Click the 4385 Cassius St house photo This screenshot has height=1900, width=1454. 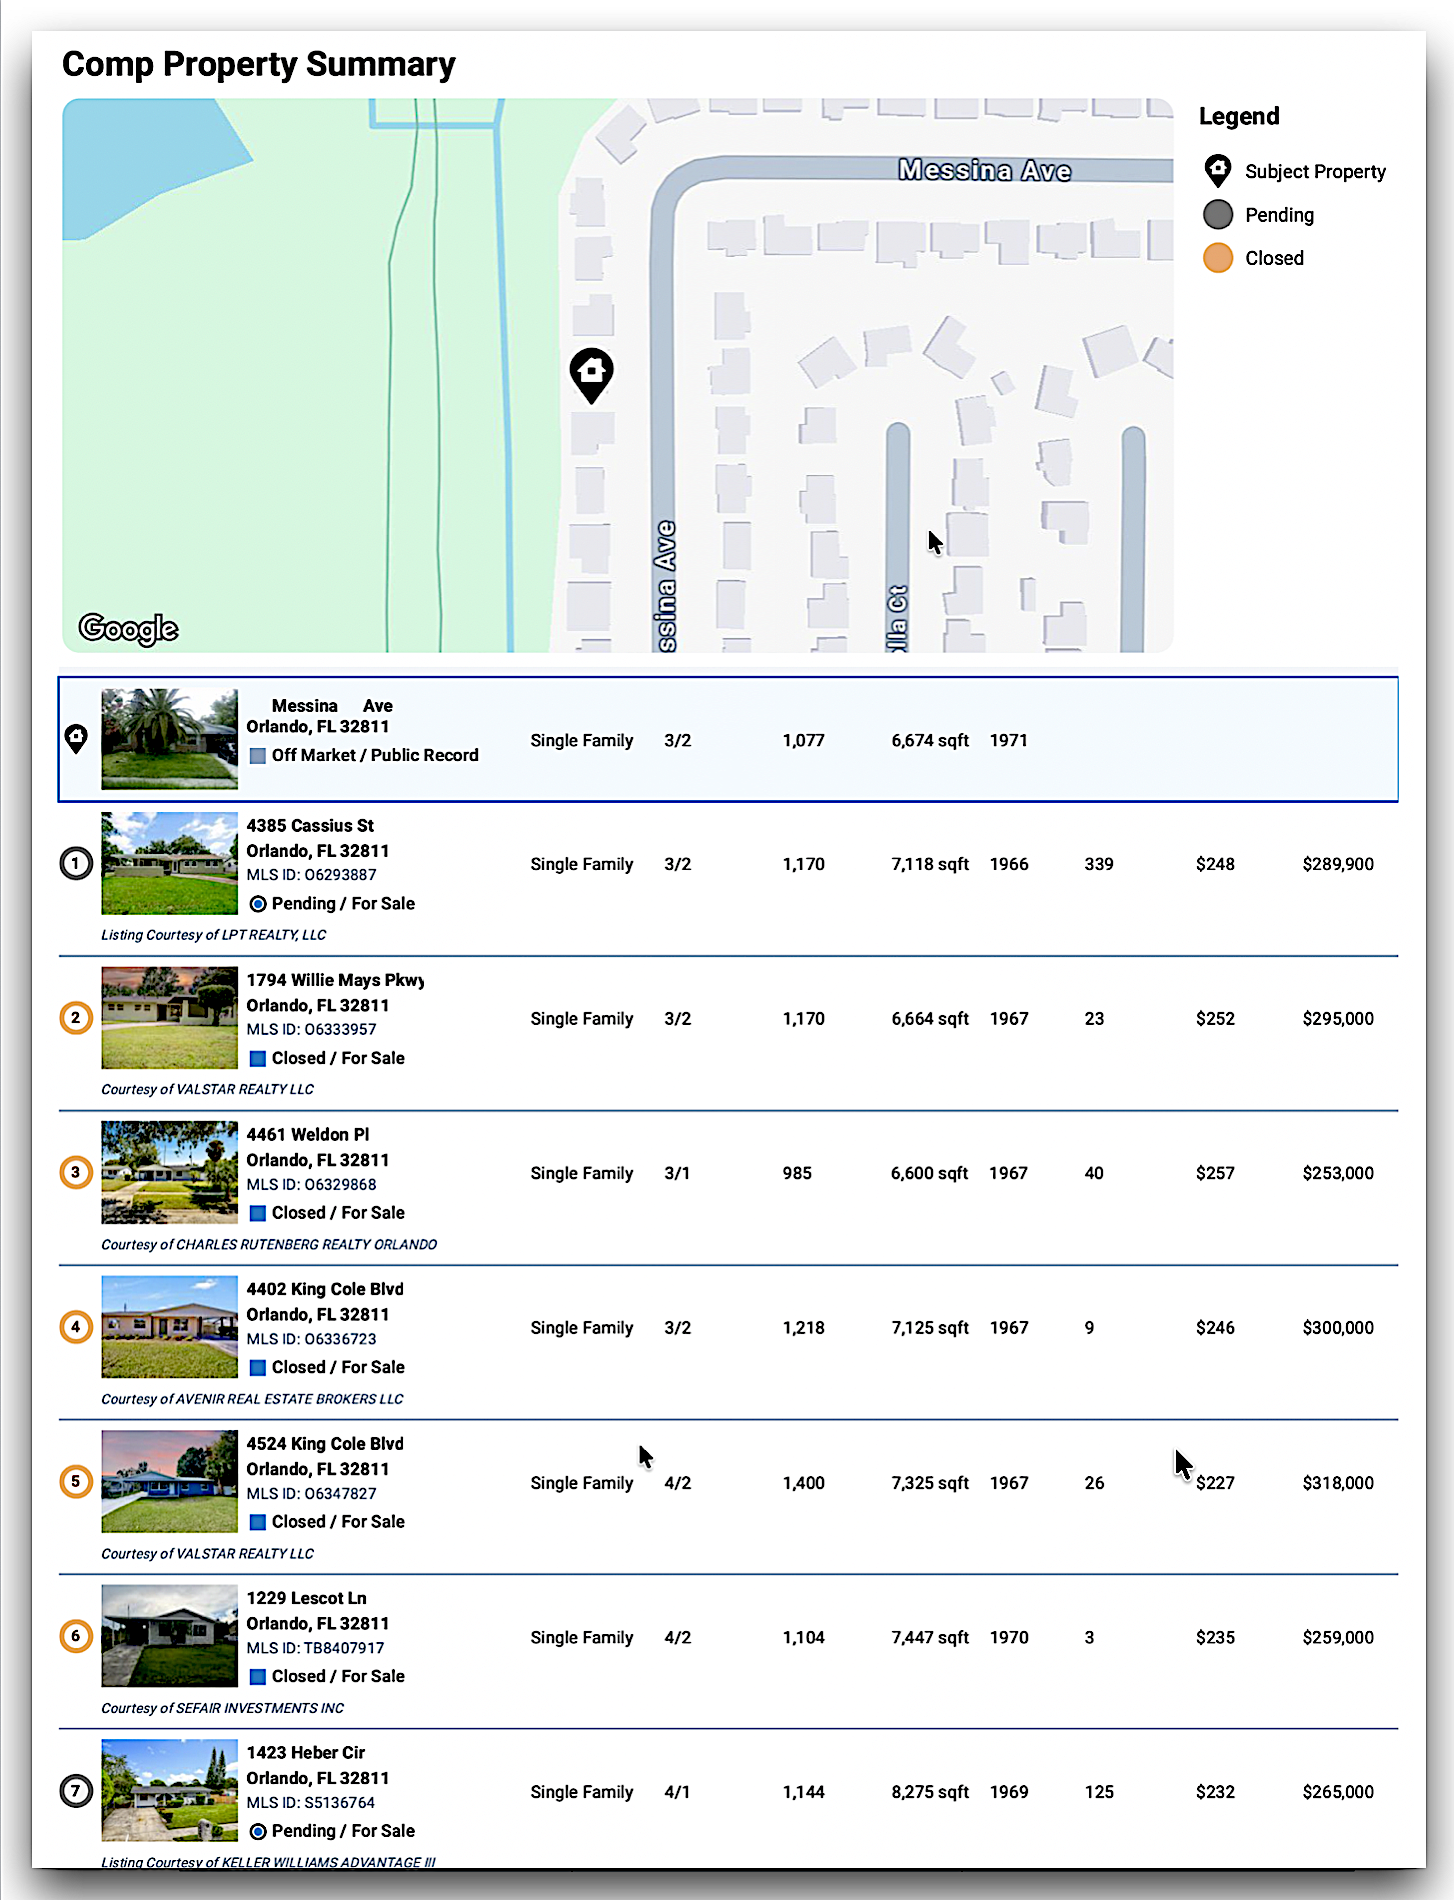pos(169,863)
